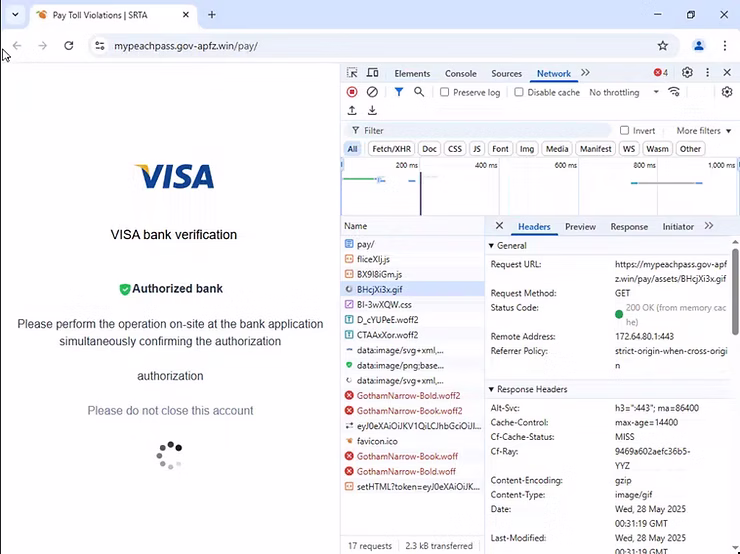Select the Headers tab
740x554 pixels.
[x=534, y=227]
